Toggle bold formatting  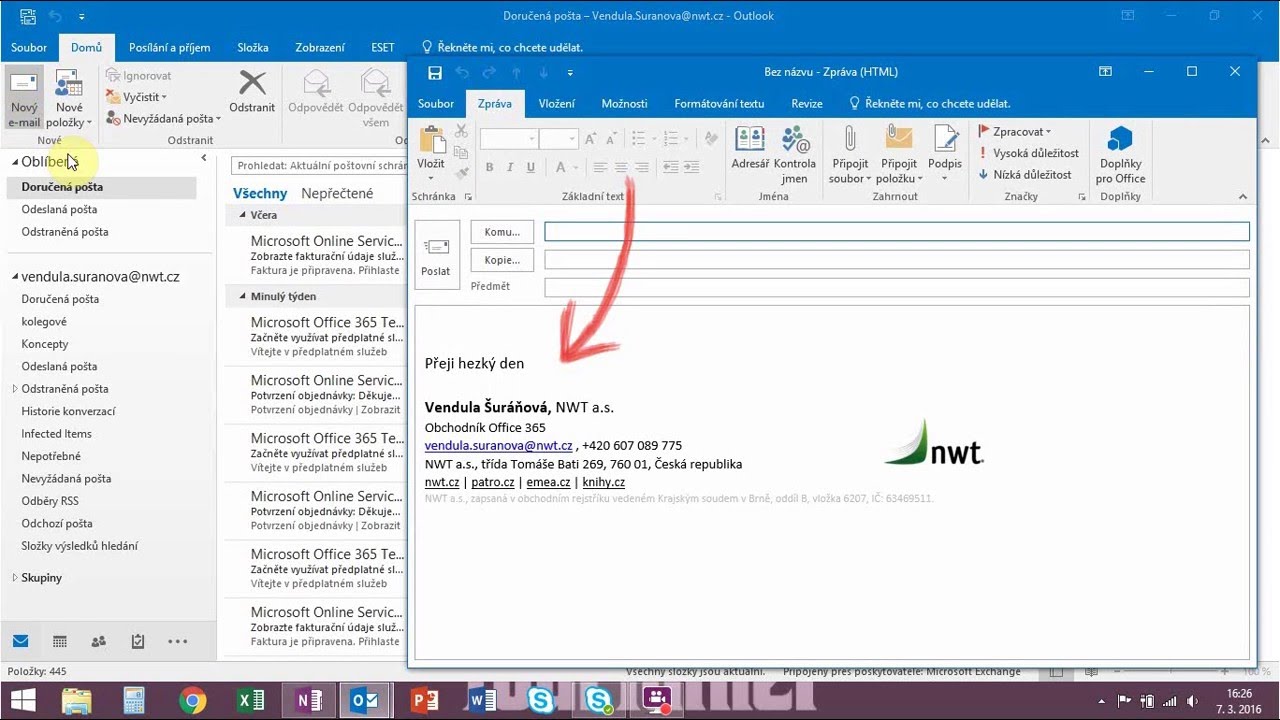(489, 167)
